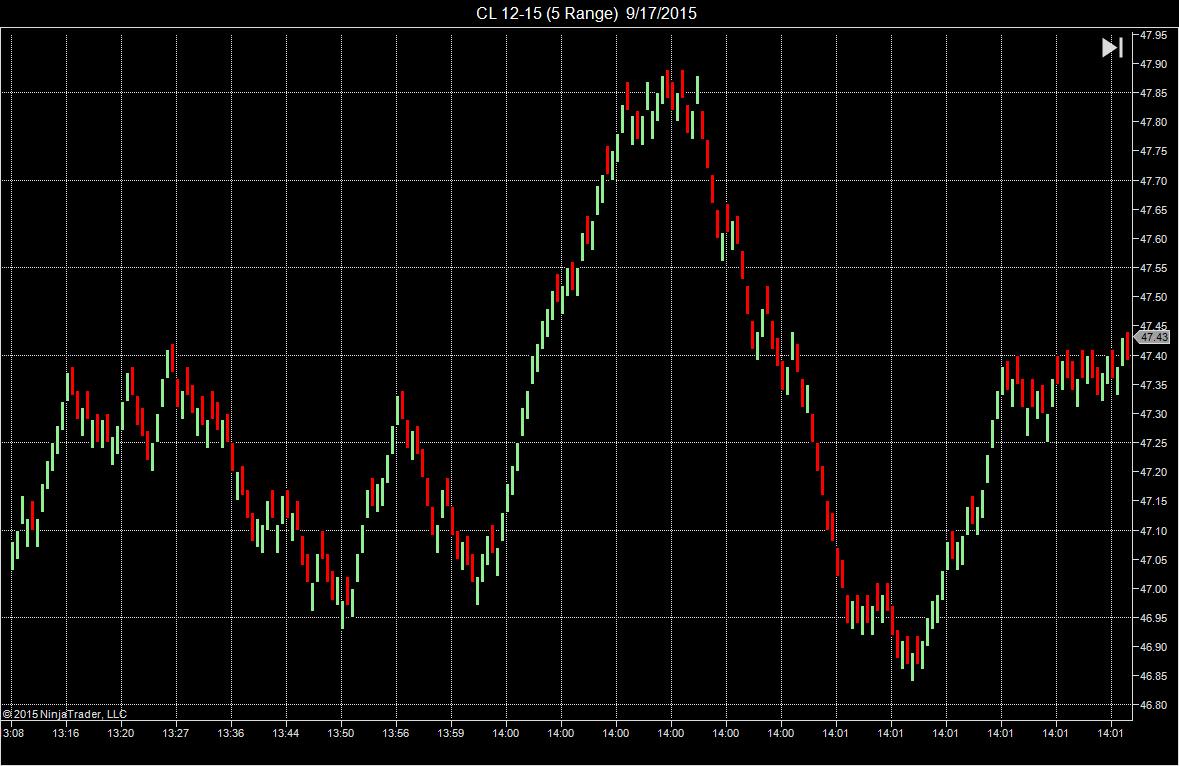Select the 47.65 price axis label
Screen dimensions: 1179x766
coord(1154,210)
